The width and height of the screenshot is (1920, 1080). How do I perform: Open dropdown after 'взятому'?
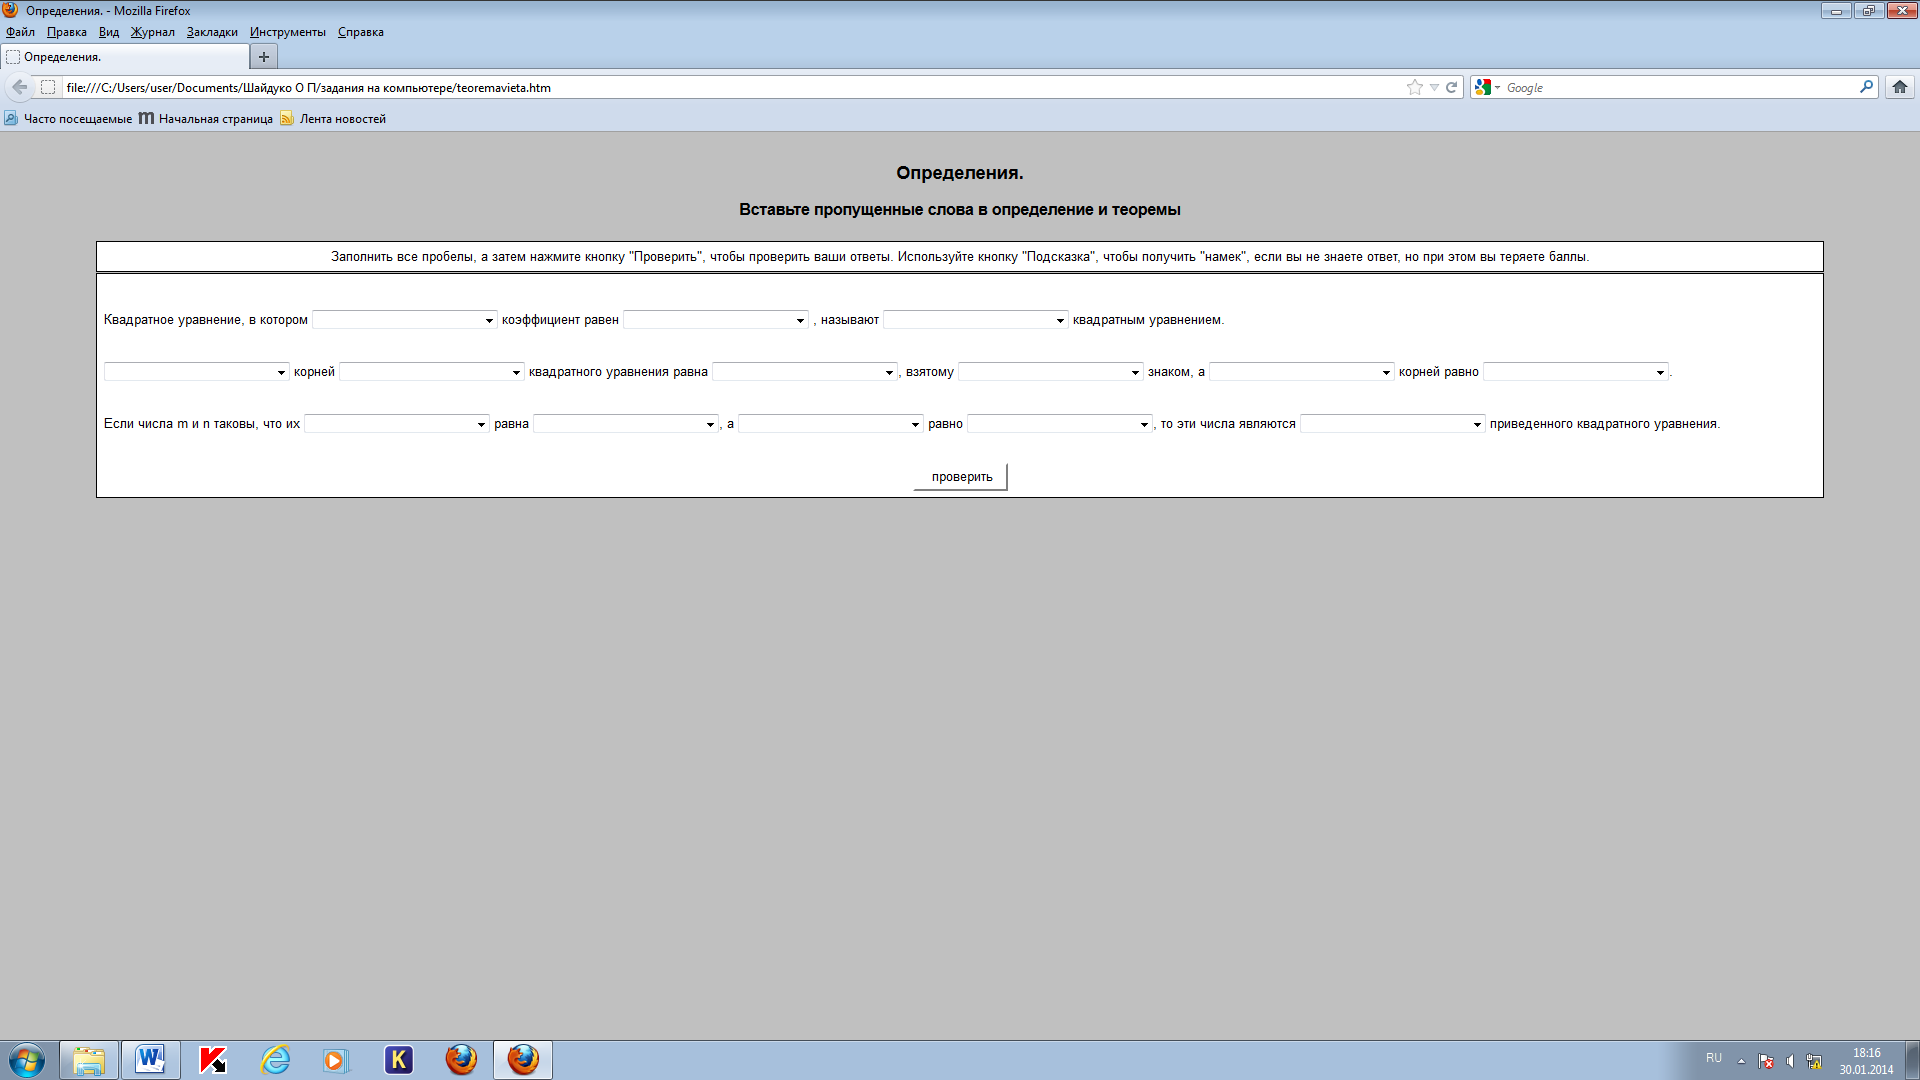tap(1050, 372)
